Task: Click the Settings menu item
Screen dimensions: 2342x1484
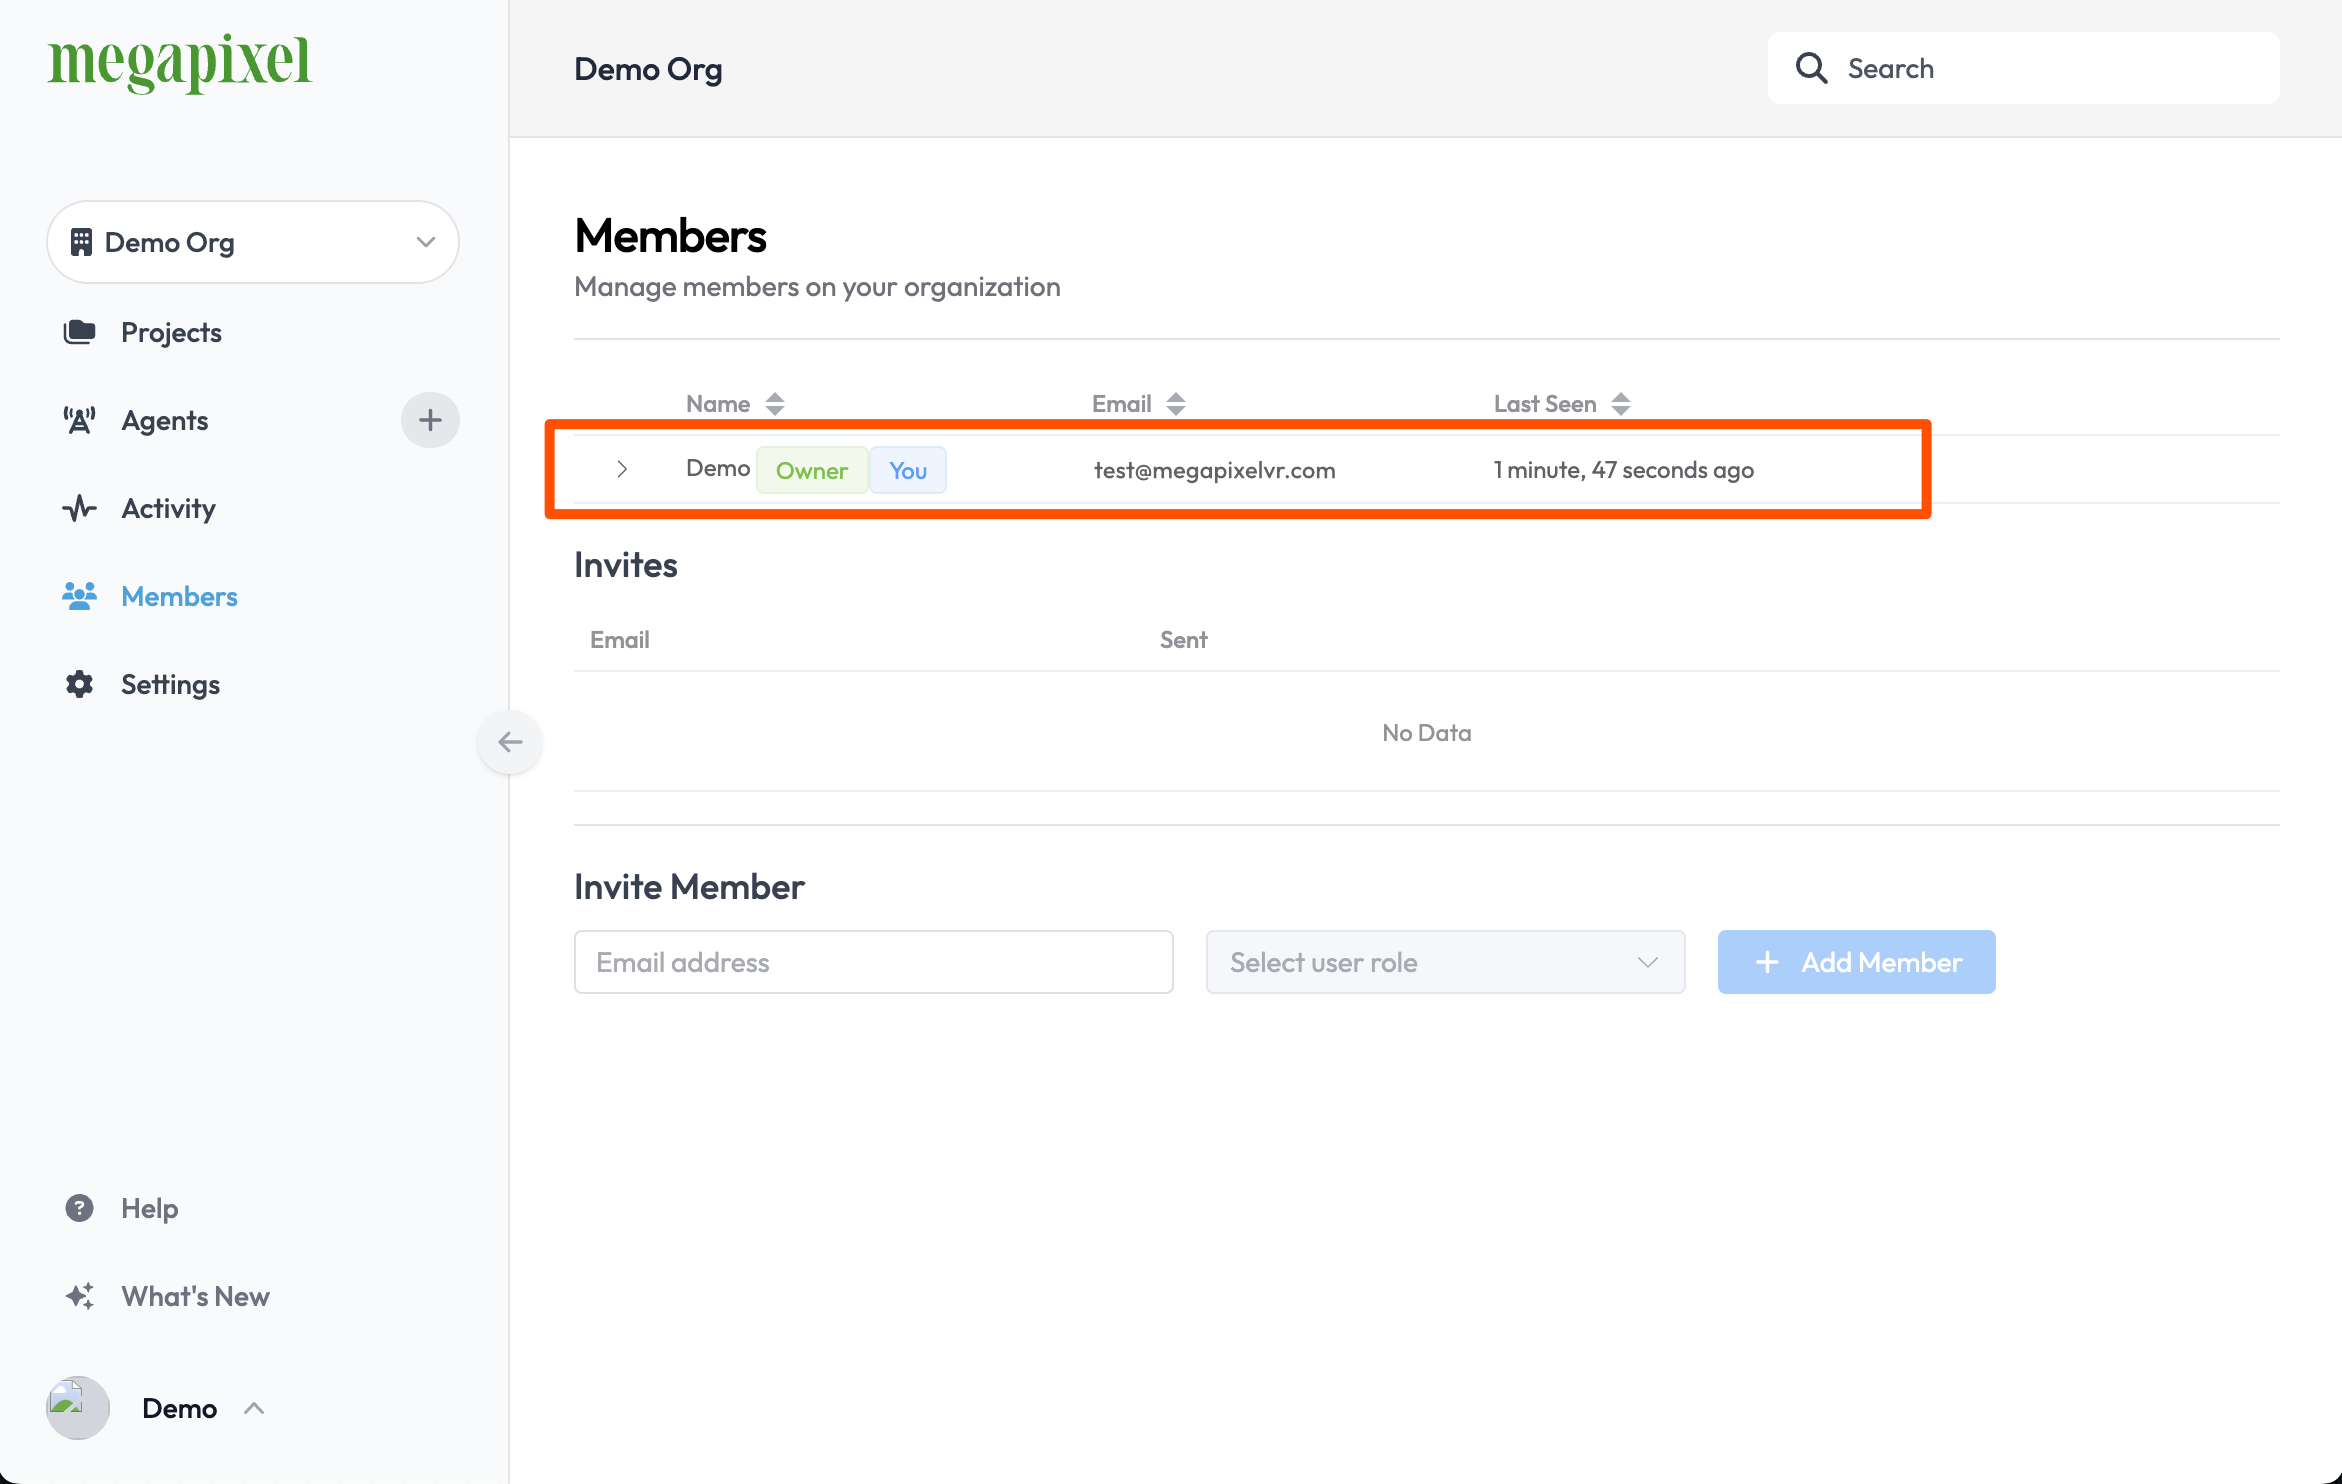Action: point(171,683)
